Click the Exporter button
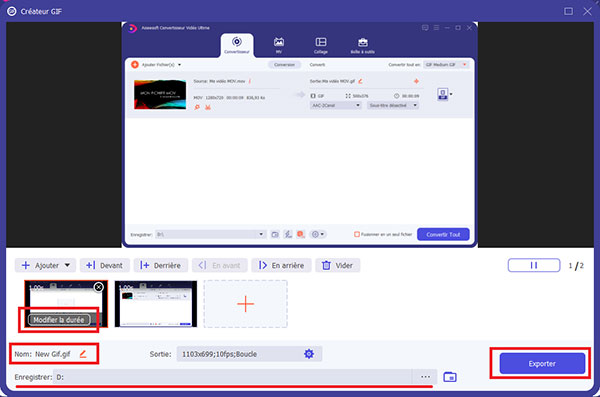Screen dimensions: 600x397 coord(542,363)
